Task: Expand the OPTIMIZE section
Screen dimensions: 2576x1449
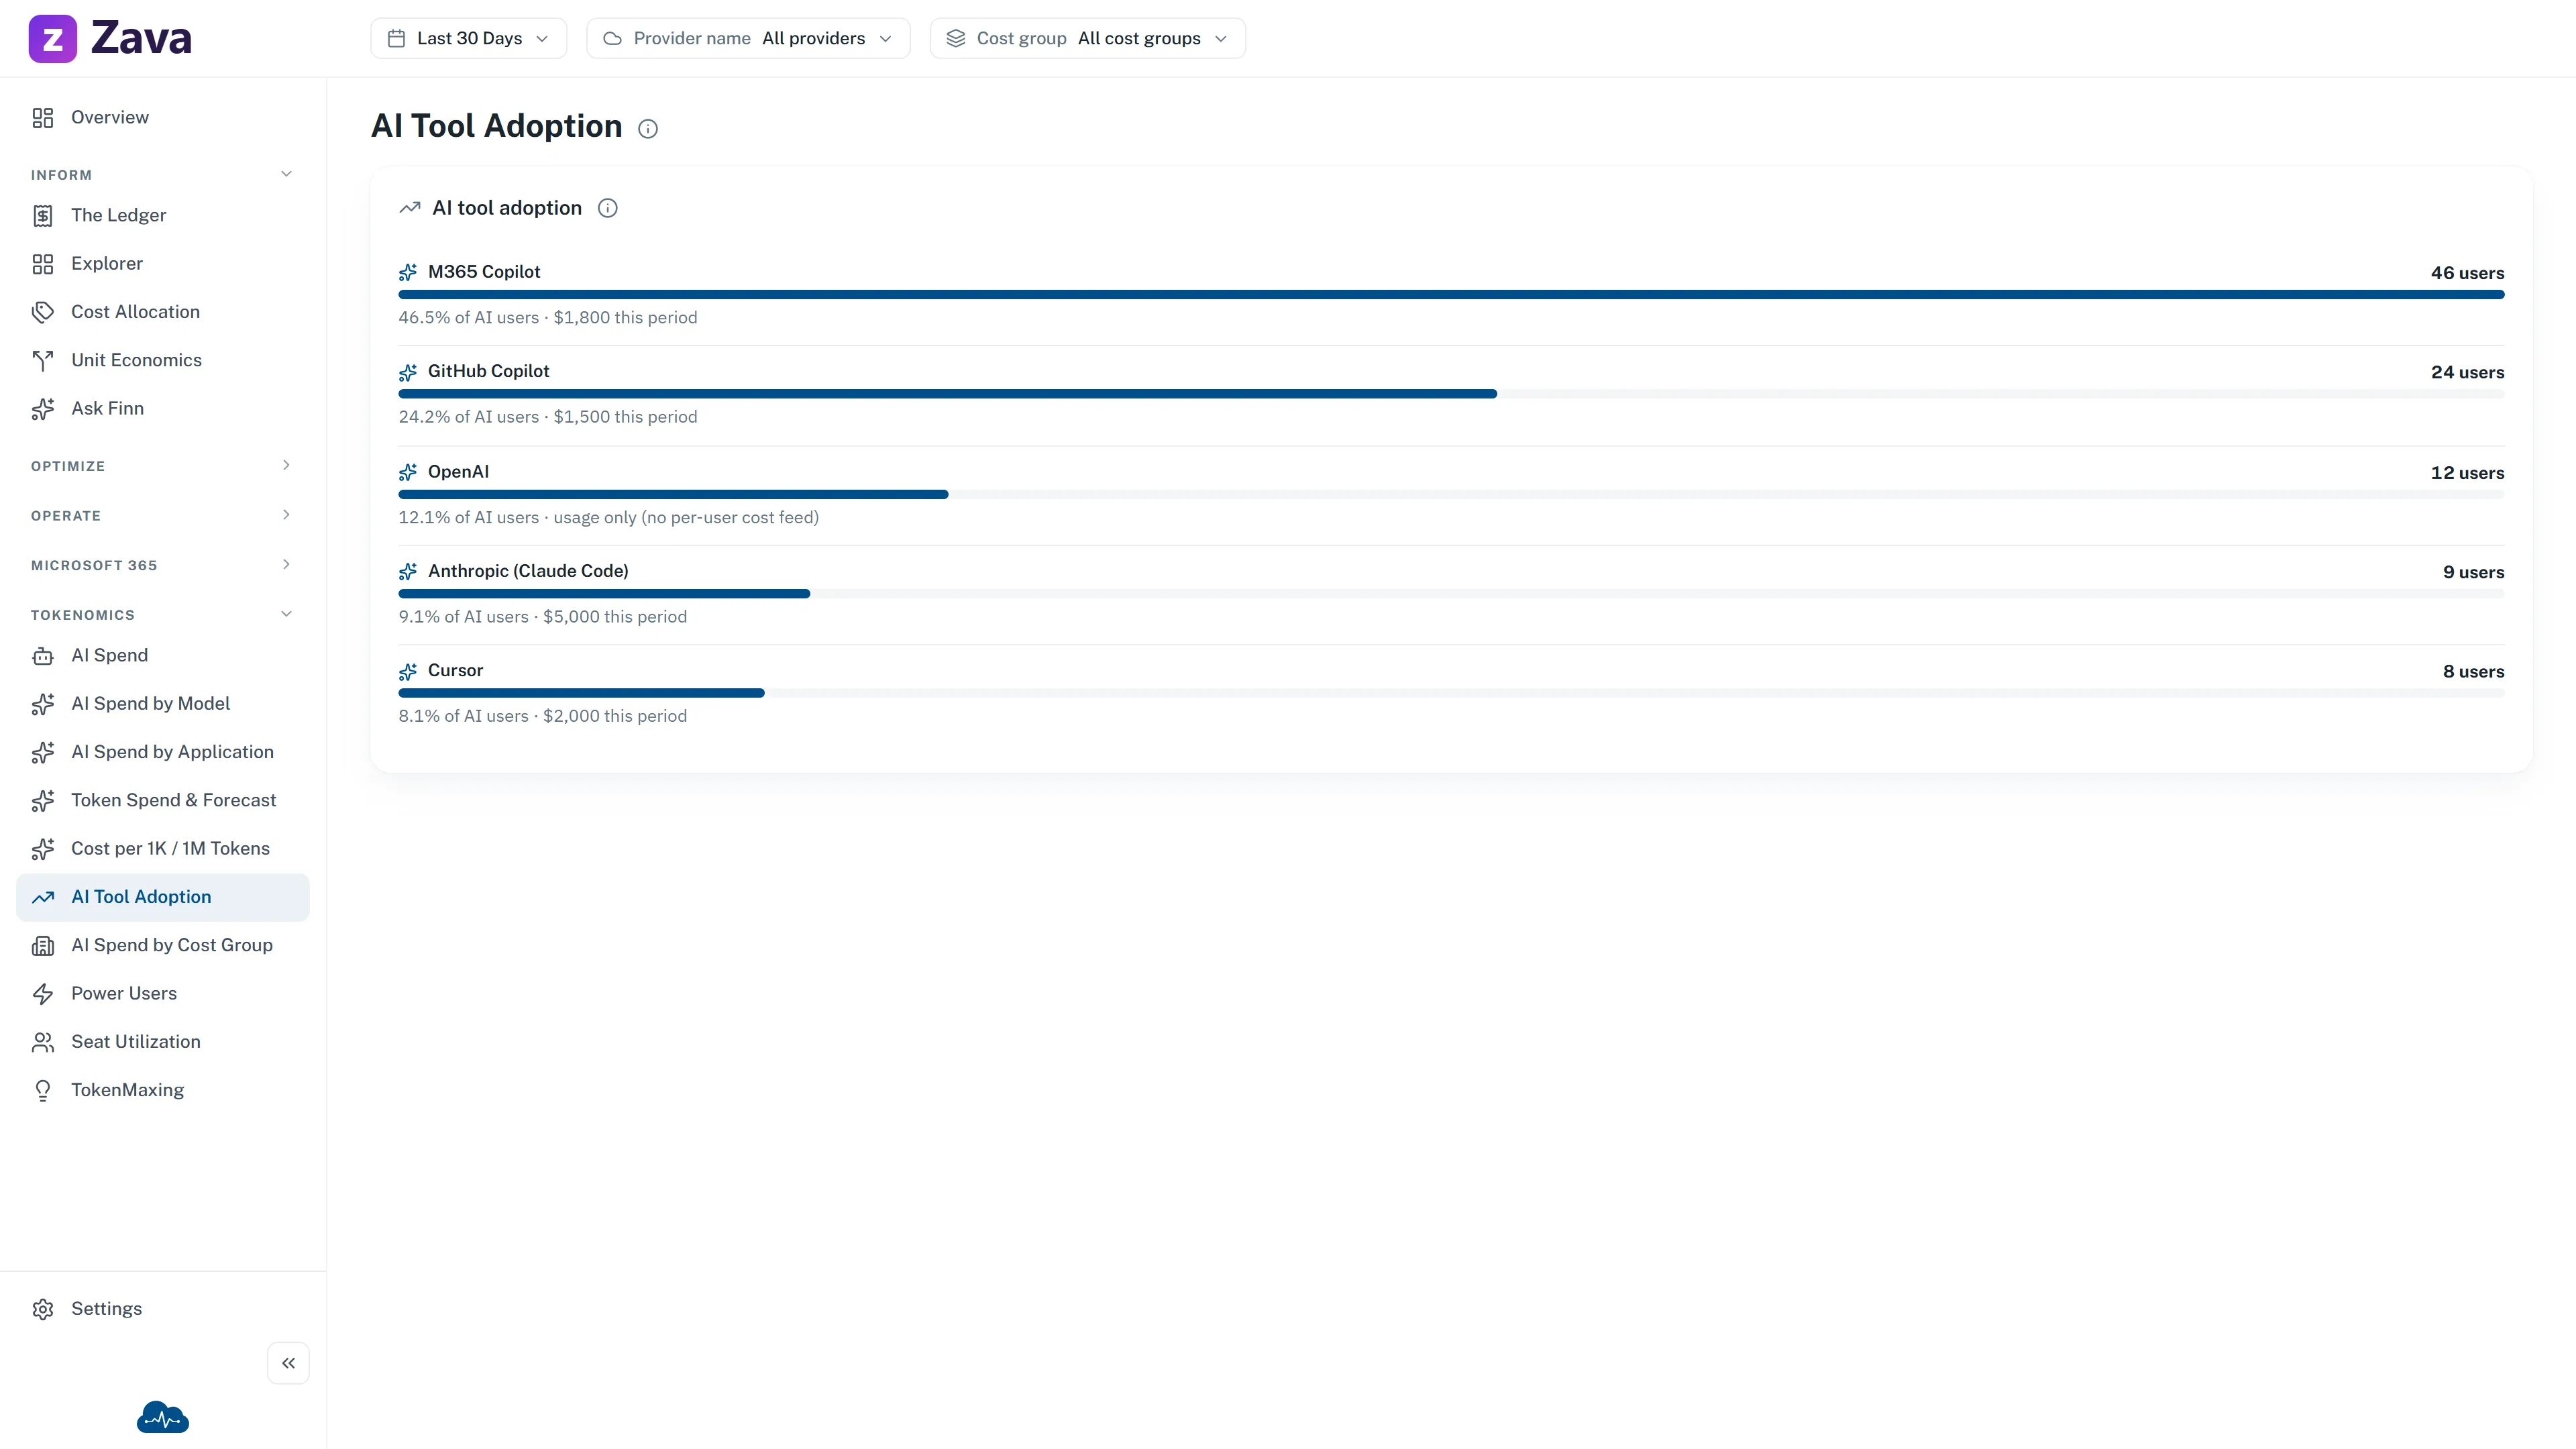Action: coord(286,465)
